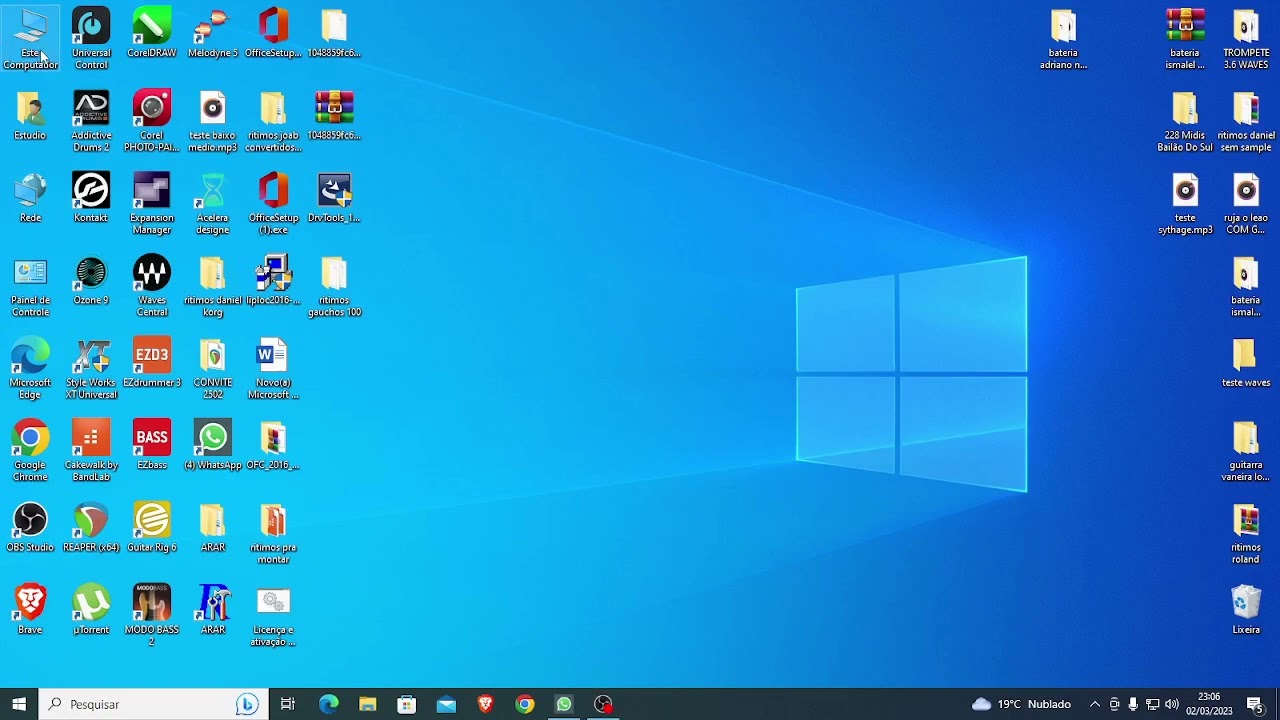The width and height of the screenshot is (1280, 720).
Task: Select the Estudio user folder
Action: click(x=30, y=116)
